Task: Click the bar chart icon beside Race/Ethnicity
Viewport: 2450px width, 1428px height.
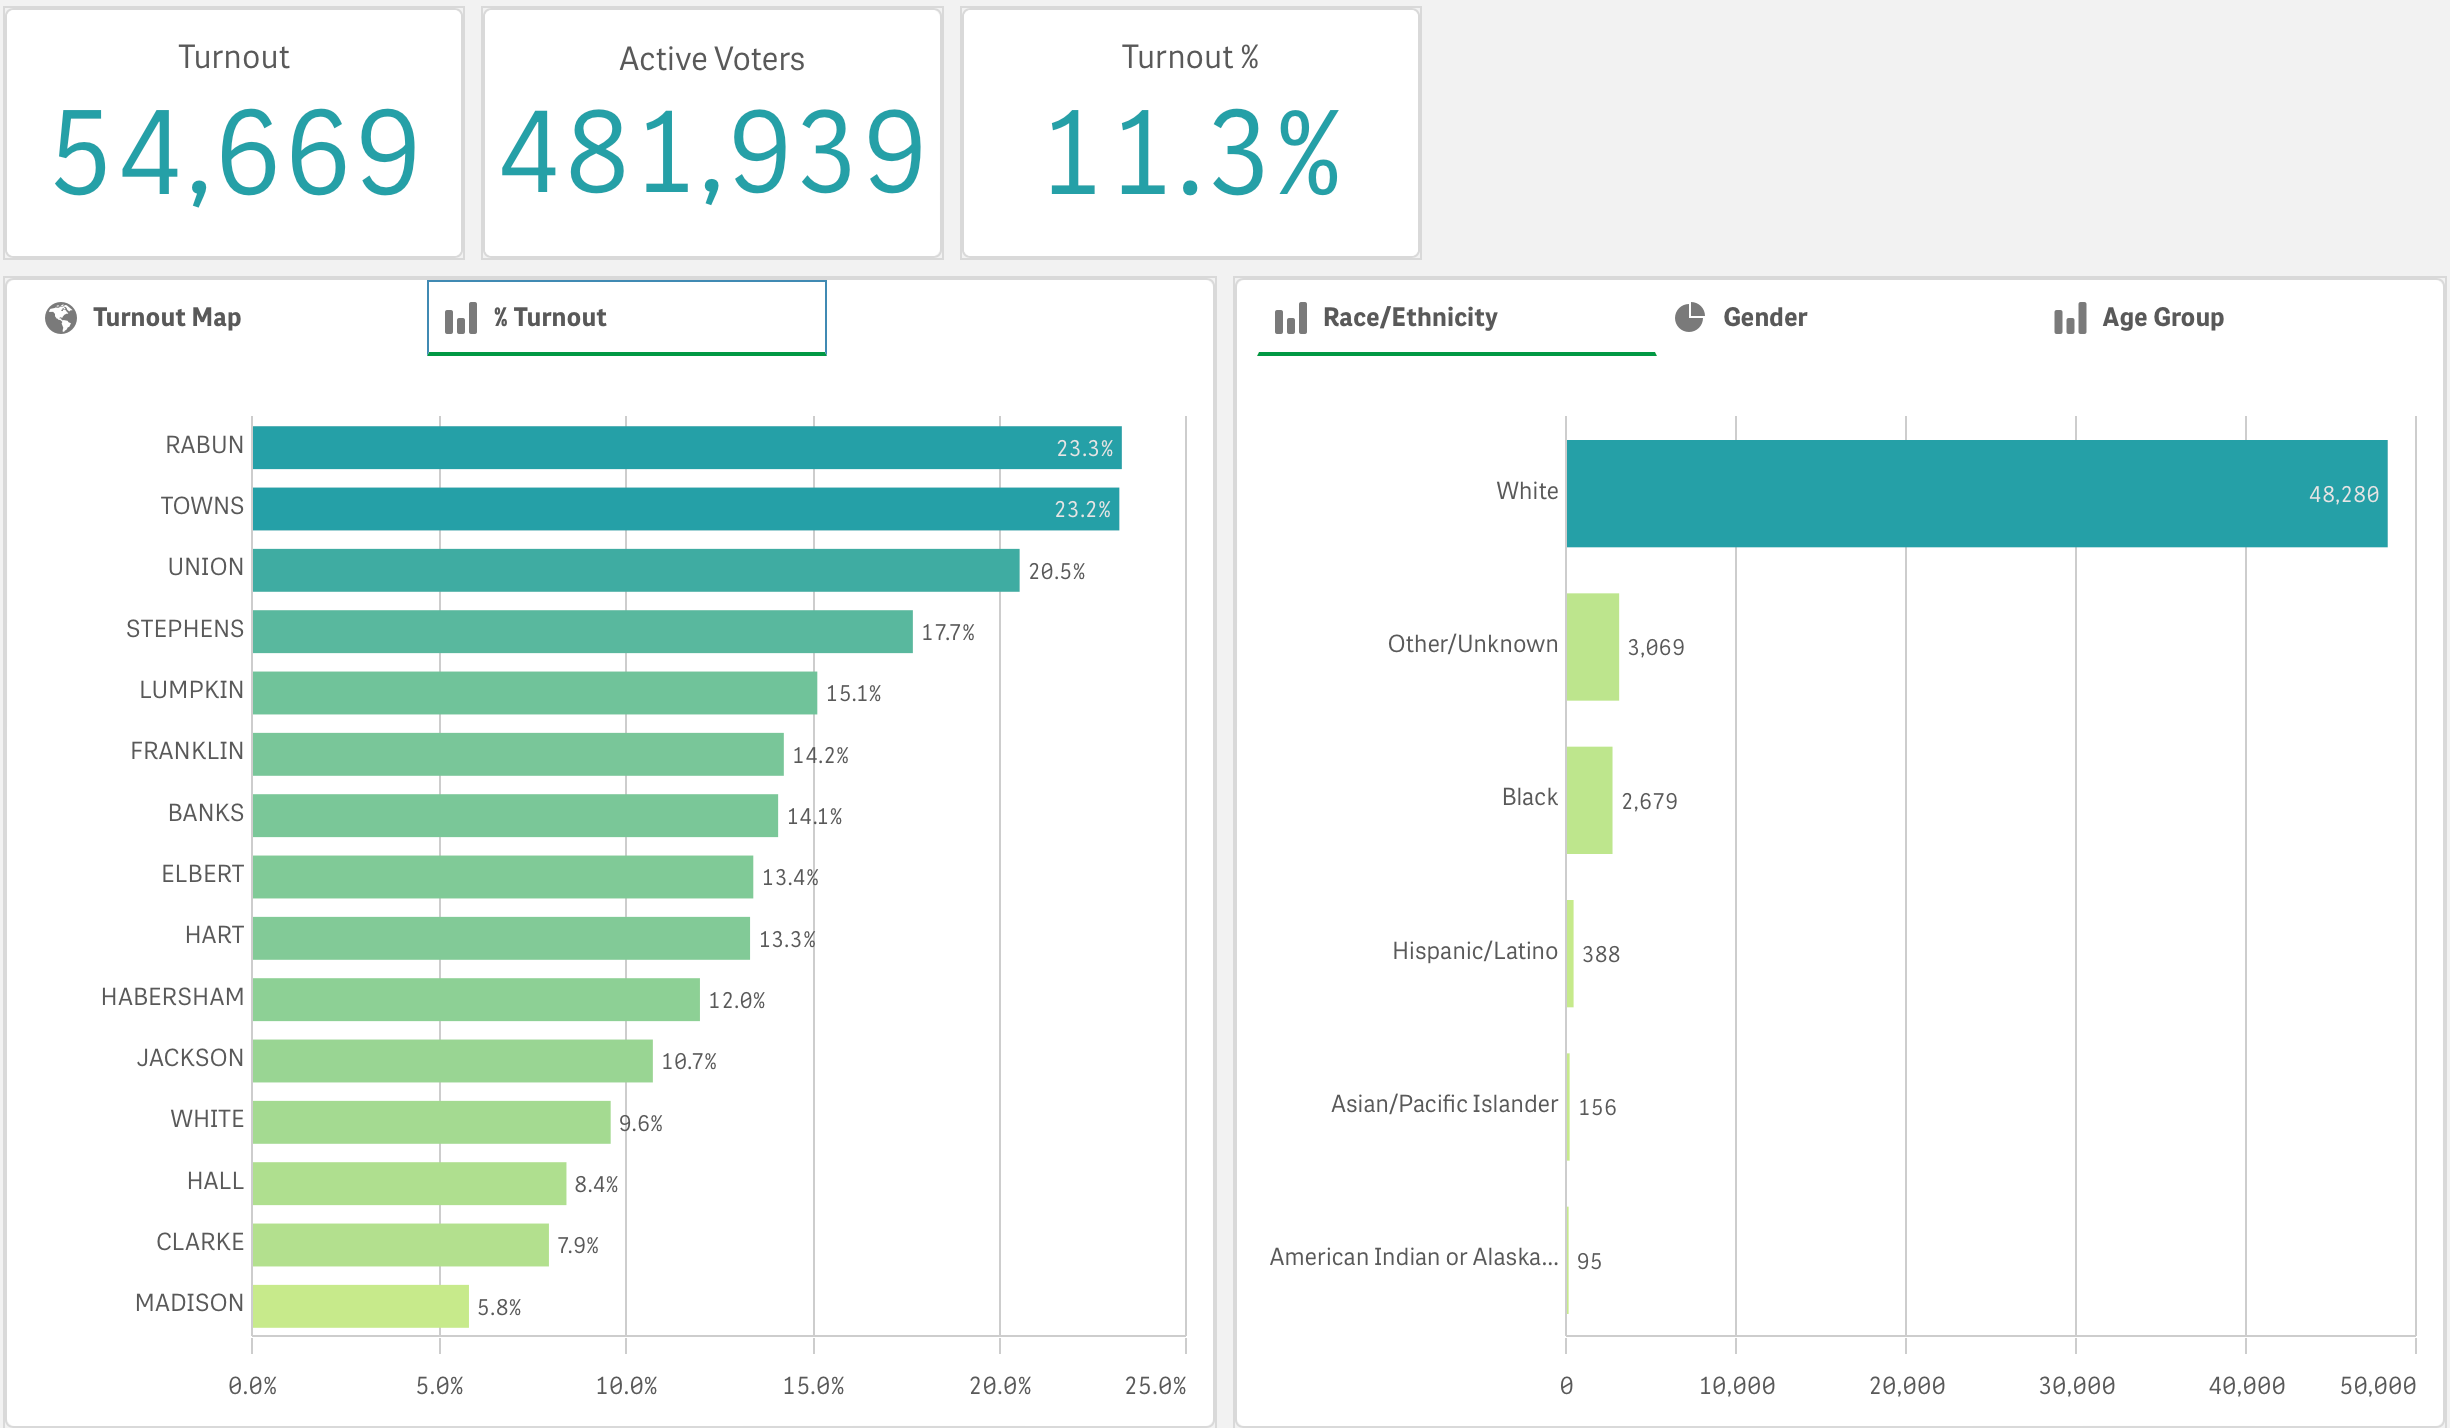Action: pos(1291,318)
